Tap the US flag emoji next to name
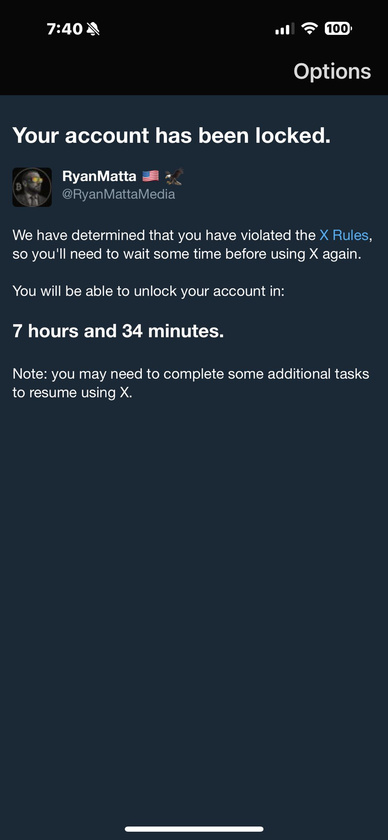Screen dimensions: 388x840 151,176
